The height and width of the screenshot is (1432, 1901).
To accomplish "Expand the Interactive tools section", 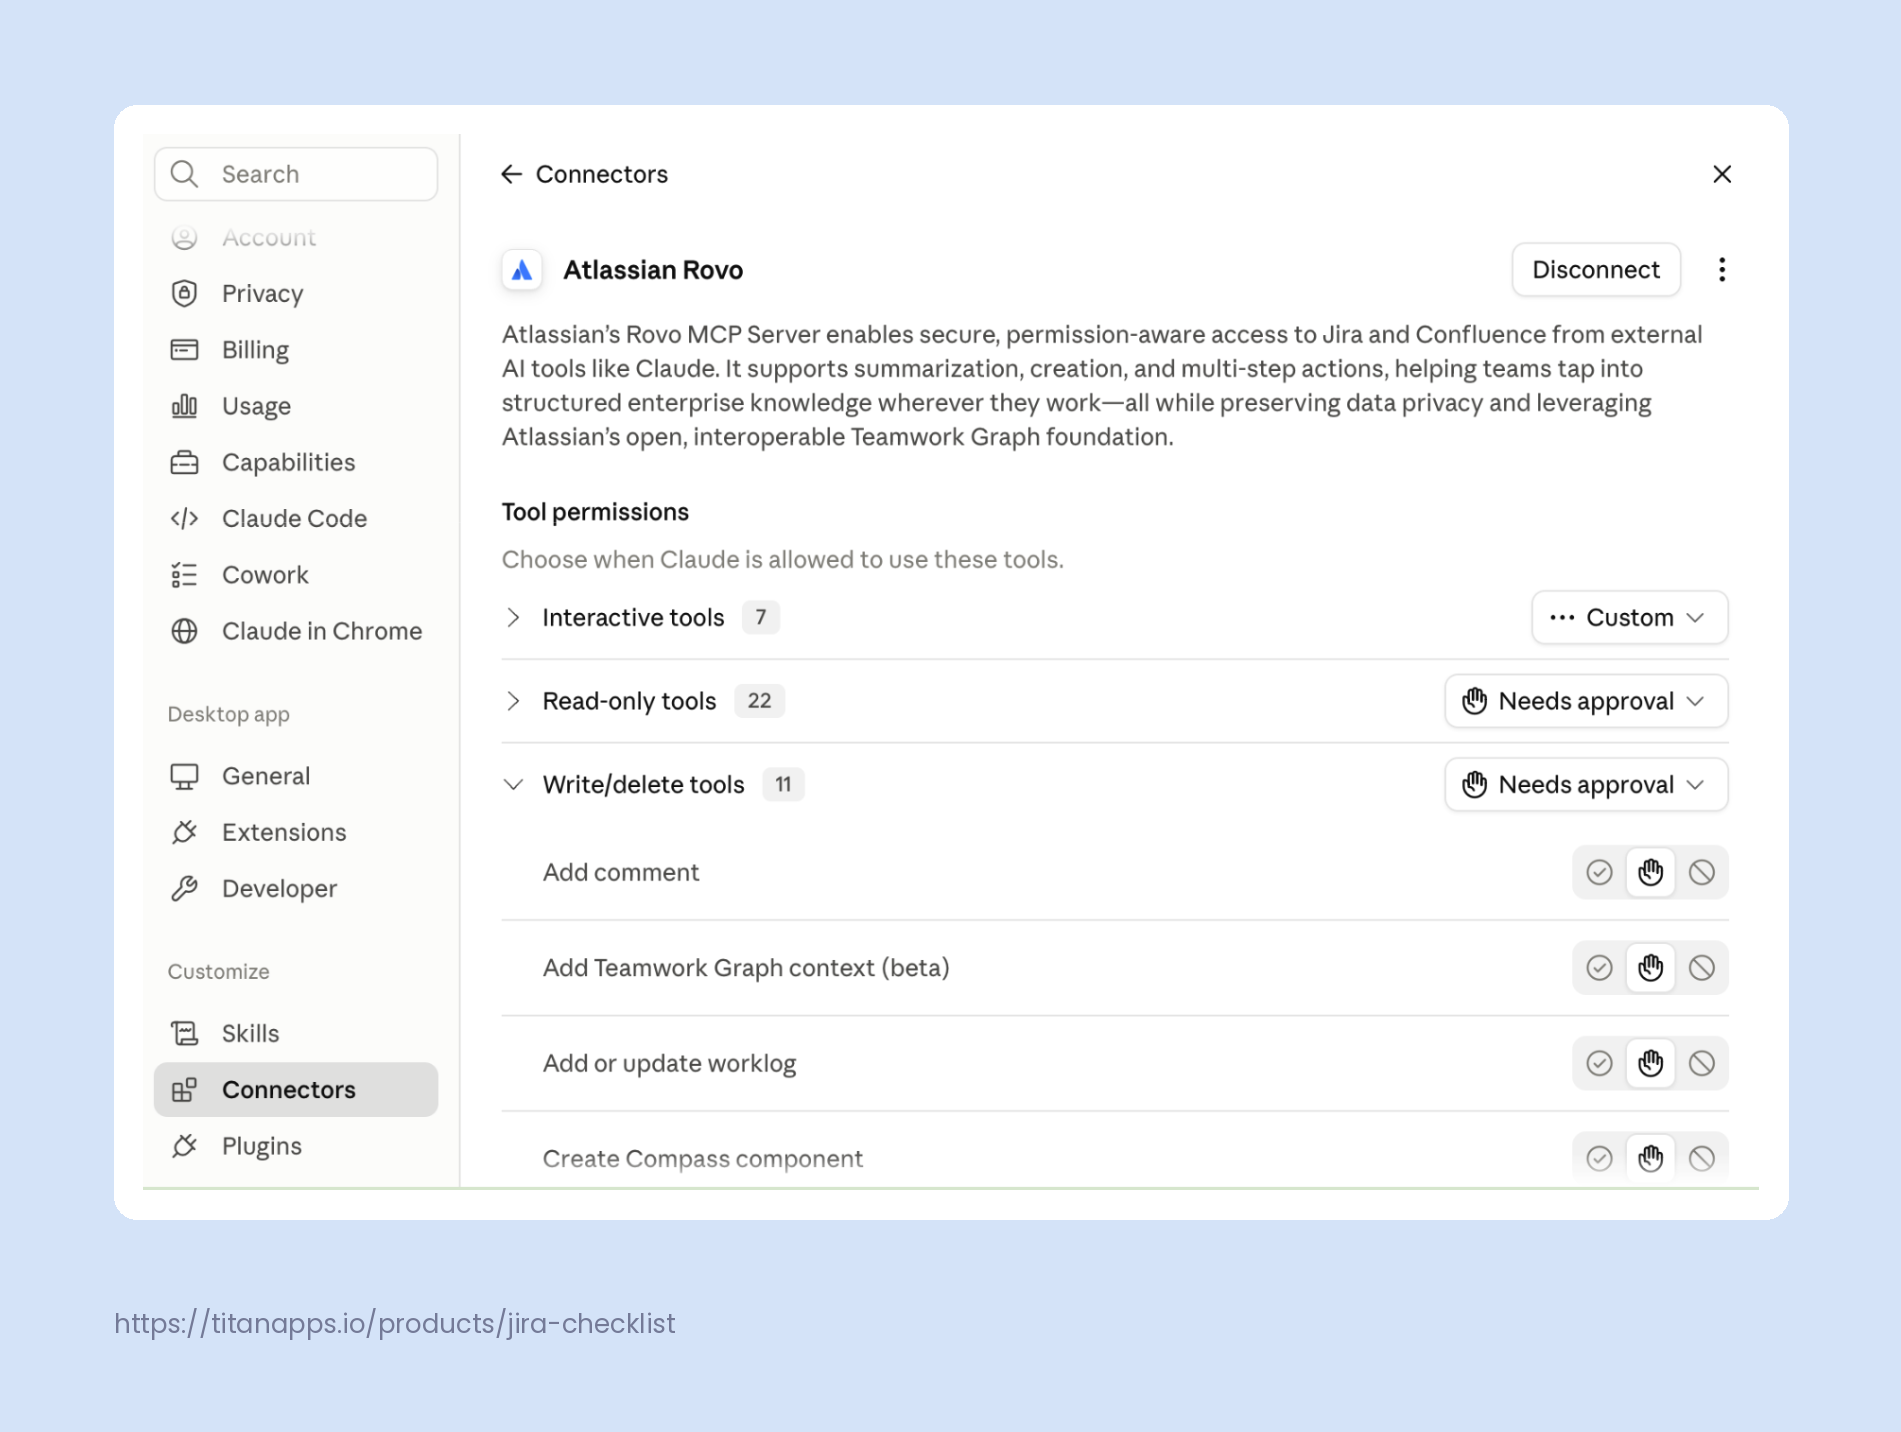I will (513, 618).
